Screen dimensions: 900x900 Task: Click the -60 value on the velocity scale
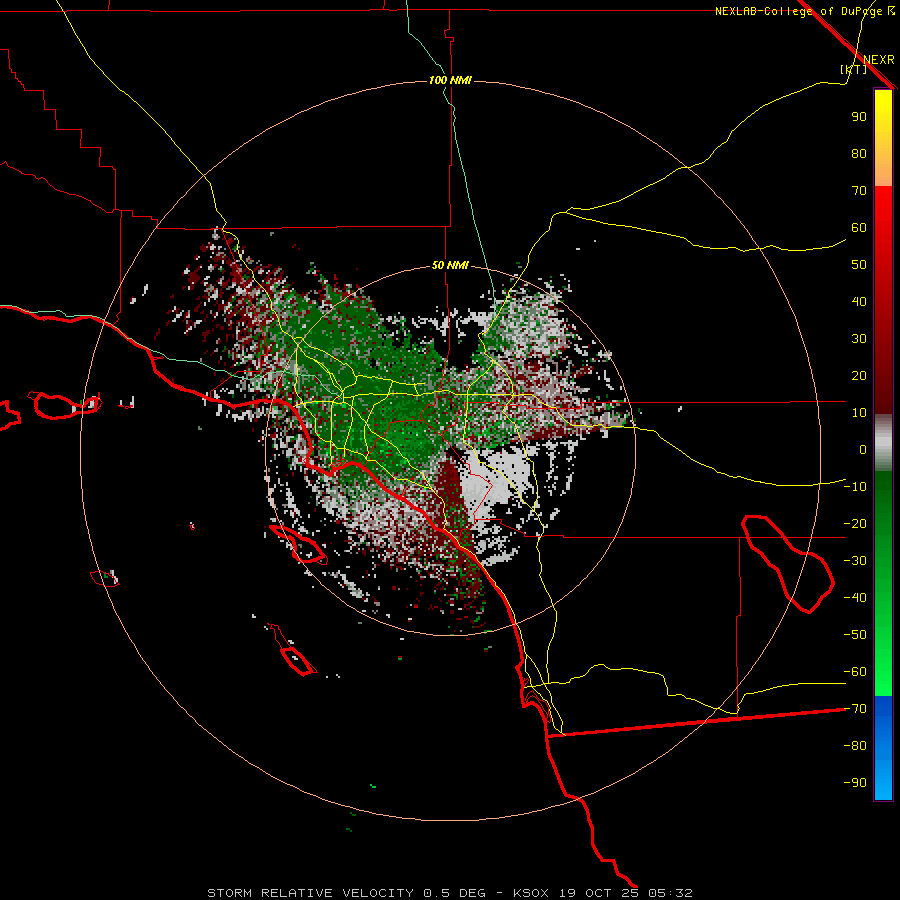tap(855, 672)
